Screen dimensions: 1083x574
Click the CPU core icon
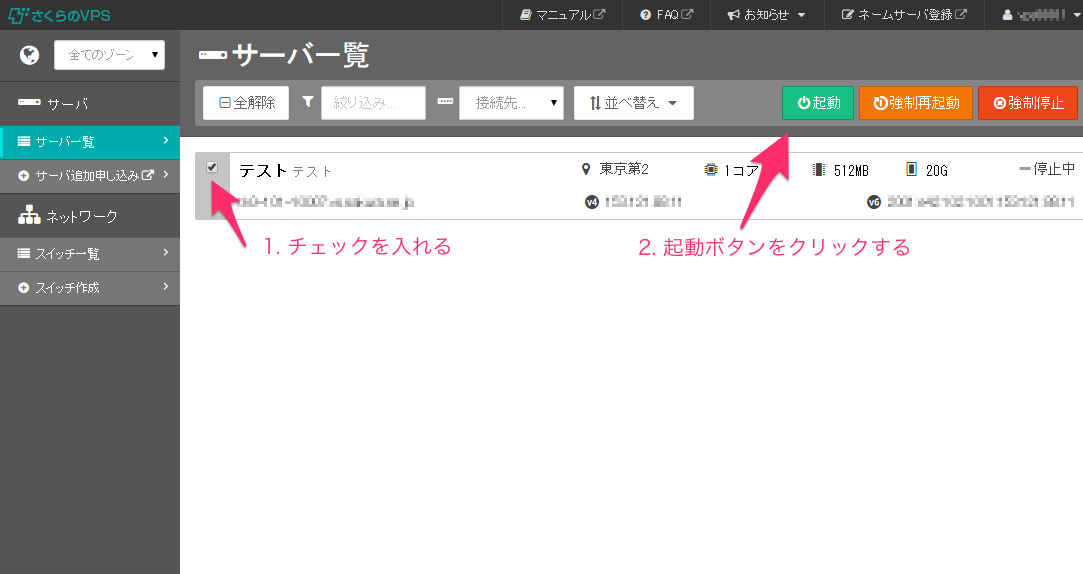(x=711, y=169)
